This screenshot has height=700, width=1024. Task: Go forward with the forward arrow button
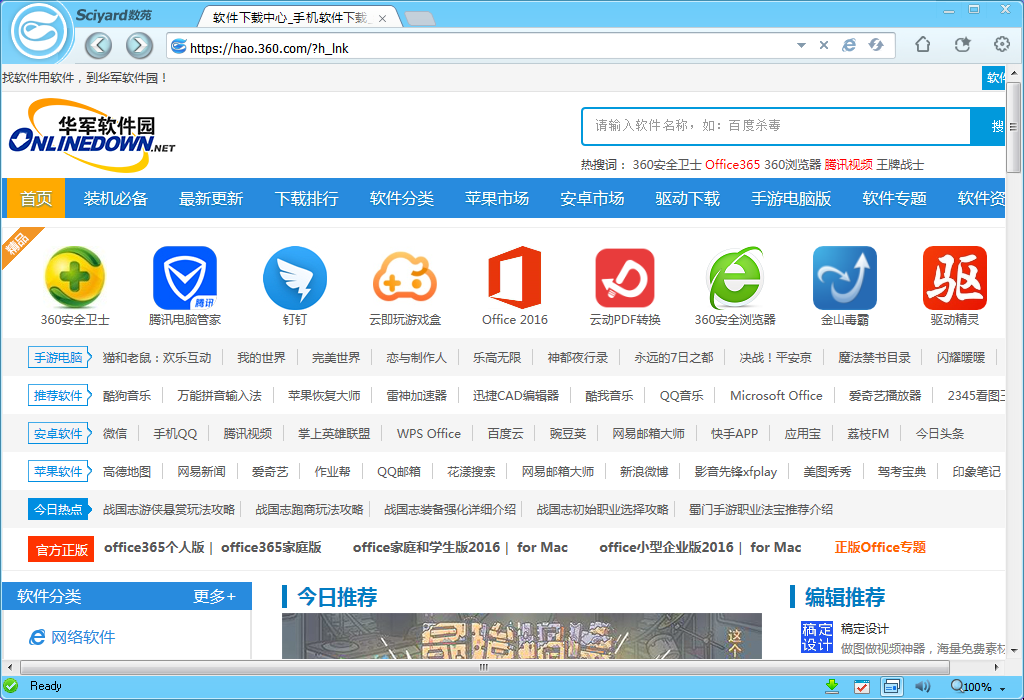139,46
